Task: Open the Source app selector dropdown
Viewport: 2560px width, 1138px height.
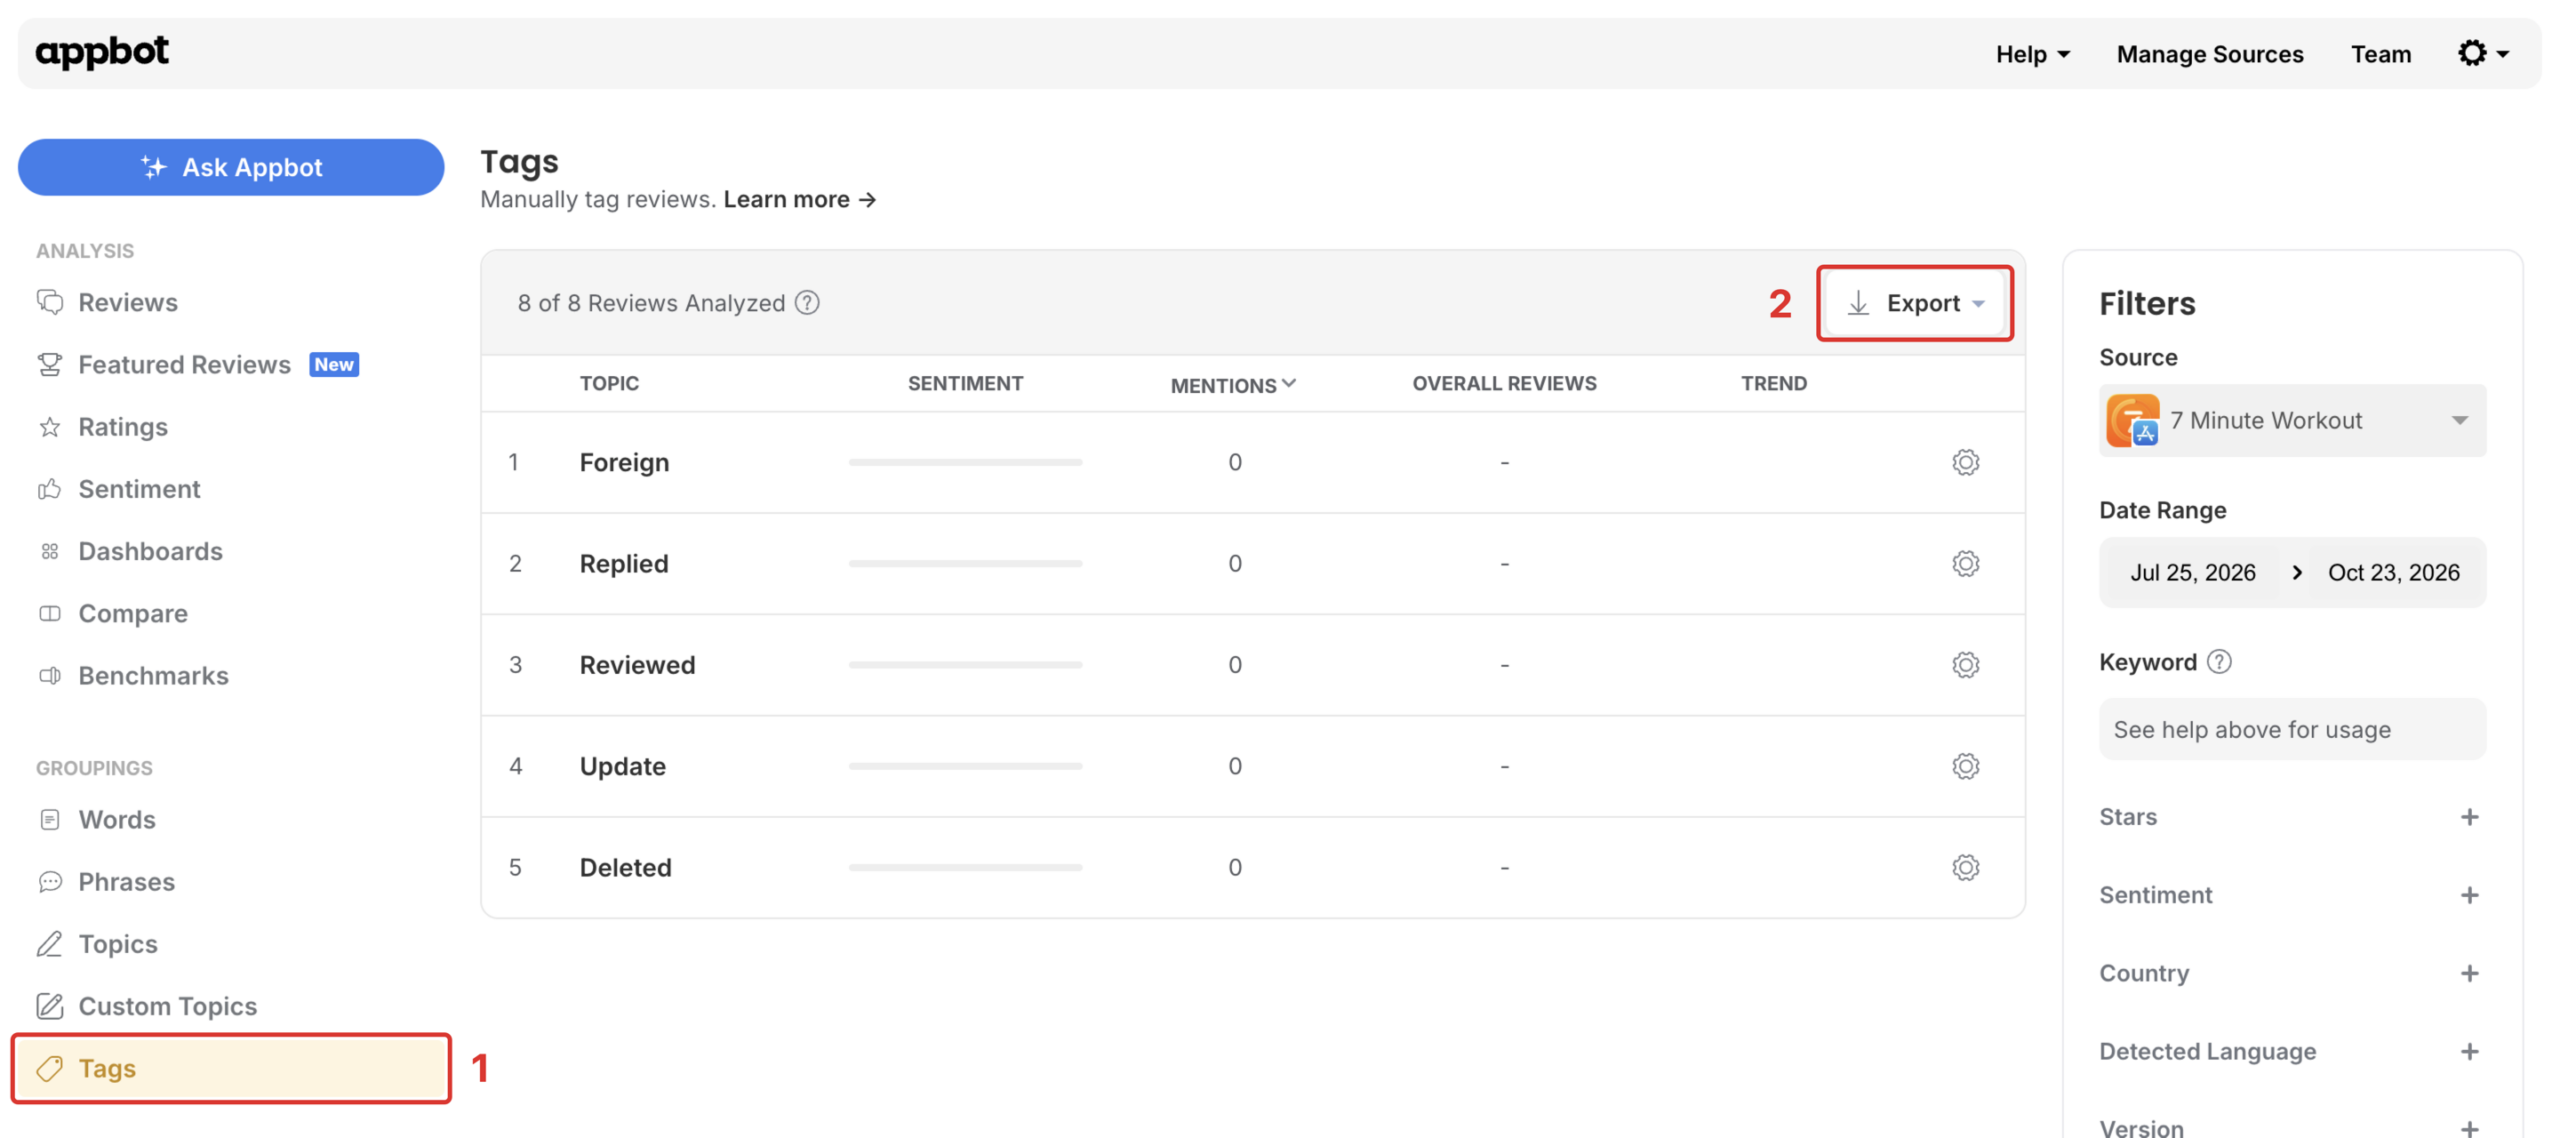Action: coord(2290,420)
